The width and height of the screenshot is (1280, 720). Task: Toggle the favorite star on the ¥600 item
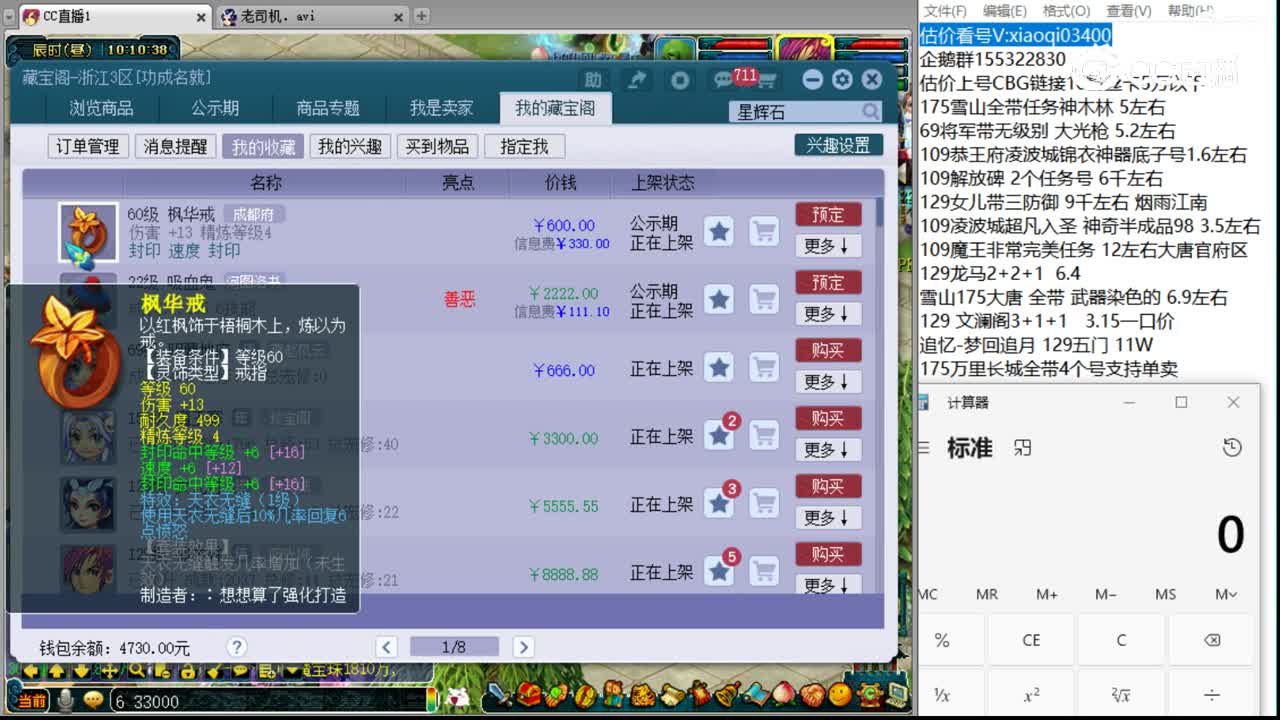(719, 231)
